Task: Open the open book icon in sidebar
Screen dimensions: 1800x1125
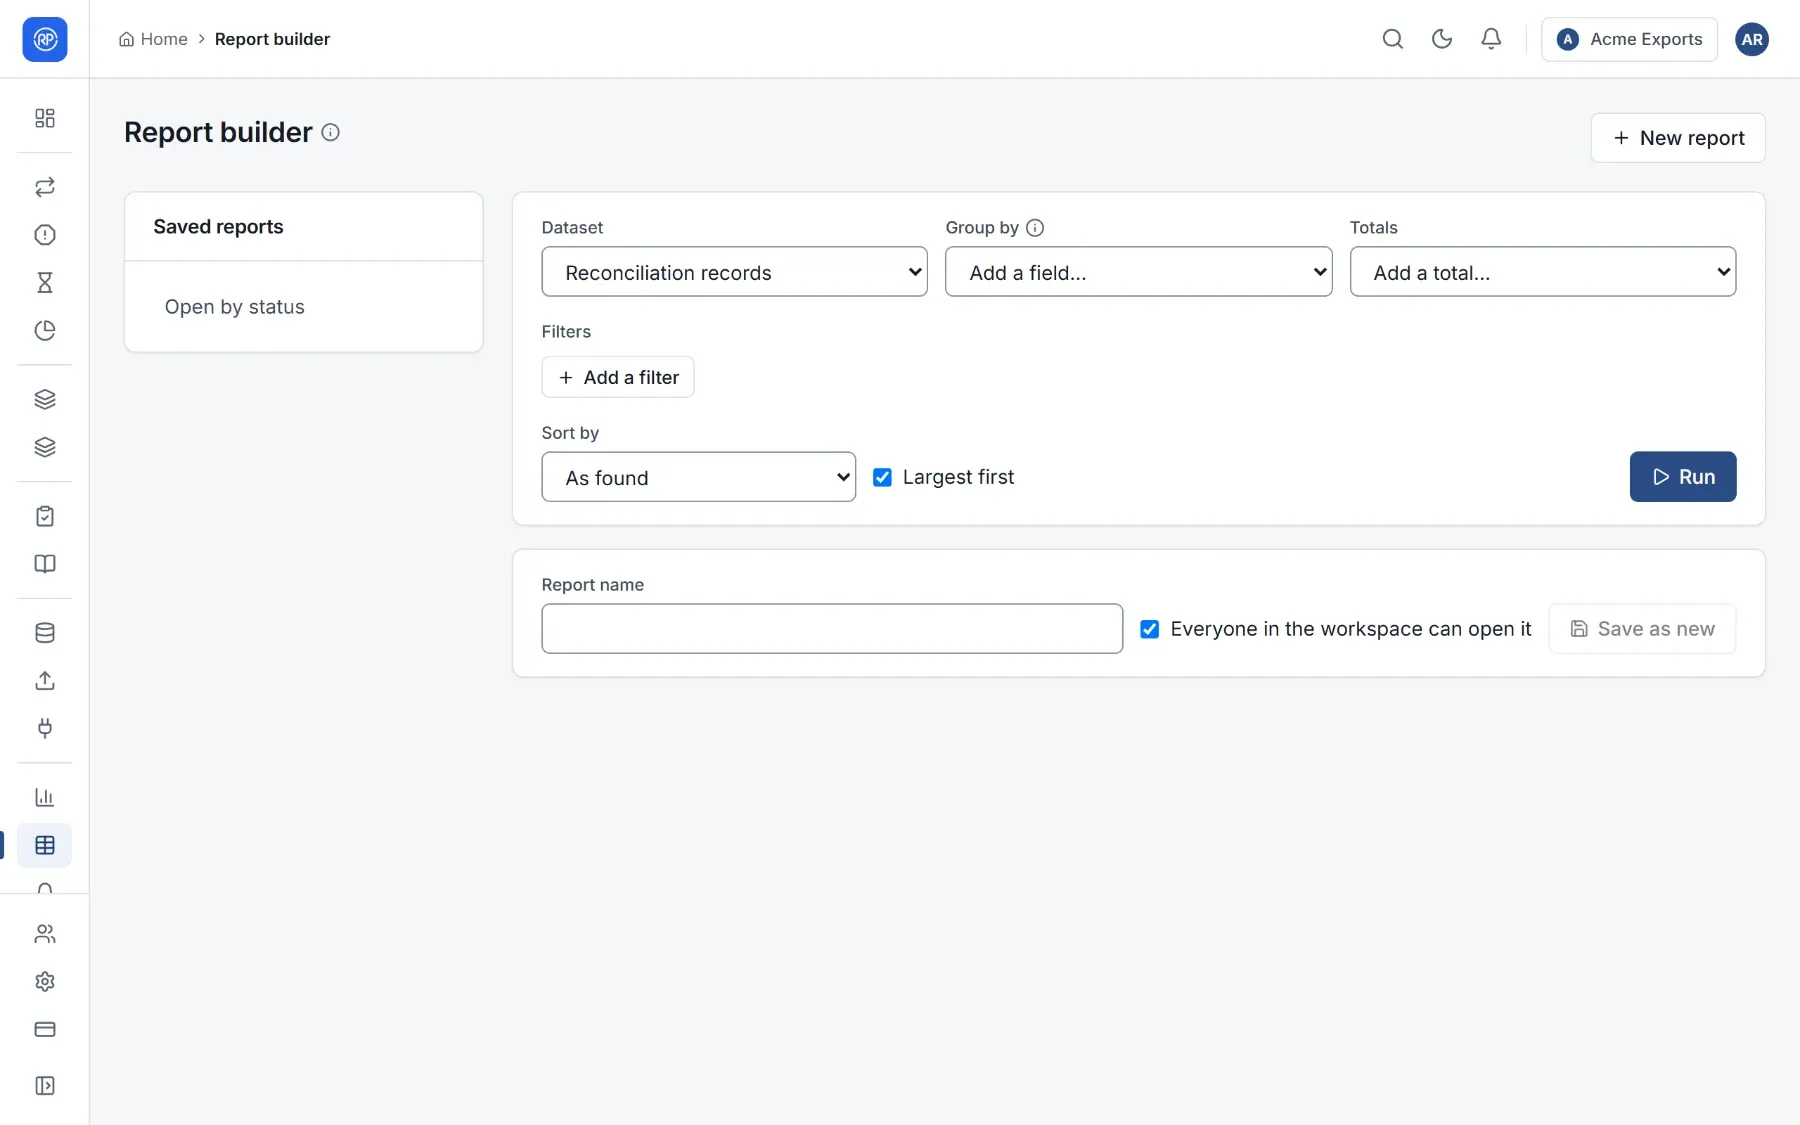Action: pyautogui.click(x=44, y=564)
